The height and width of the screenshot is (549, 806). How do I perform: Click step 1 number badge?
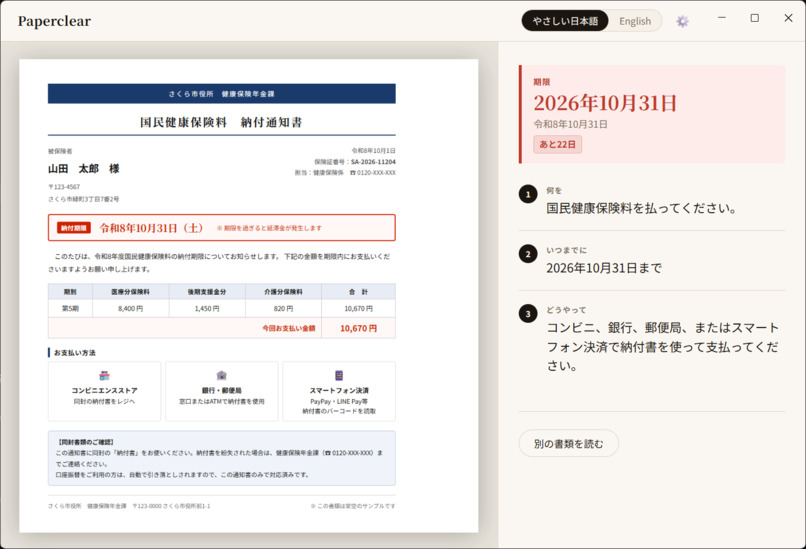[528, 194]
